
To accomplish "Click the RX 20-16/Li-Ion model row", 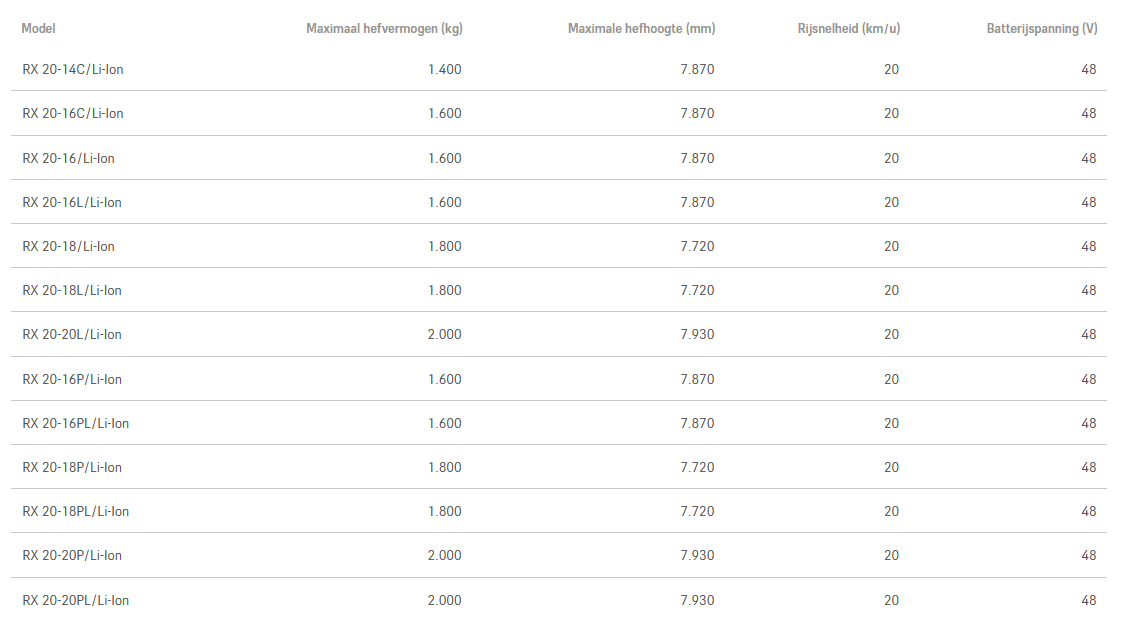I will pos(69,158).
